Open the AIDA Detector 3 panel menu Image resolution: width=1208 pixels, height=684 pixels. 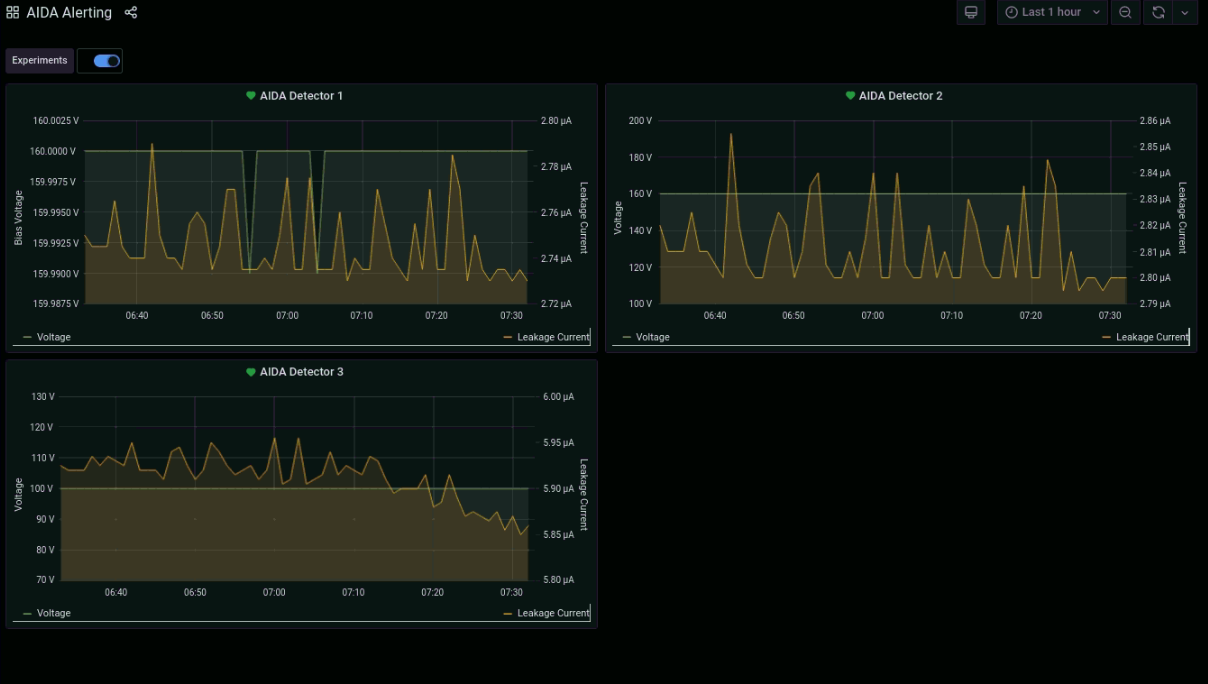[x=301, y=372]
